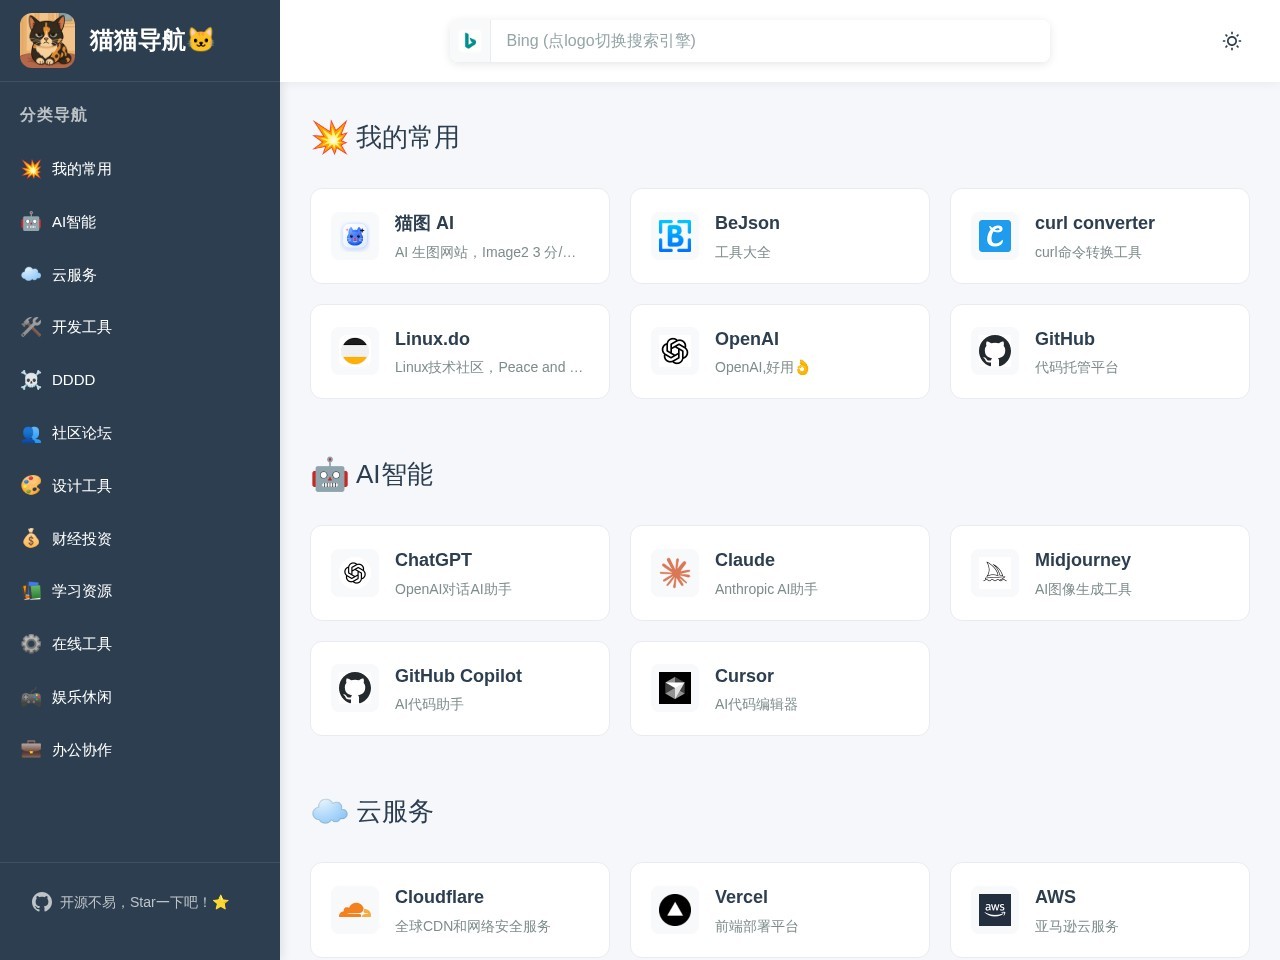Screen dimensions: 1280x960
Task: Open DDDD category in sidebar
Action: (140, 380)
